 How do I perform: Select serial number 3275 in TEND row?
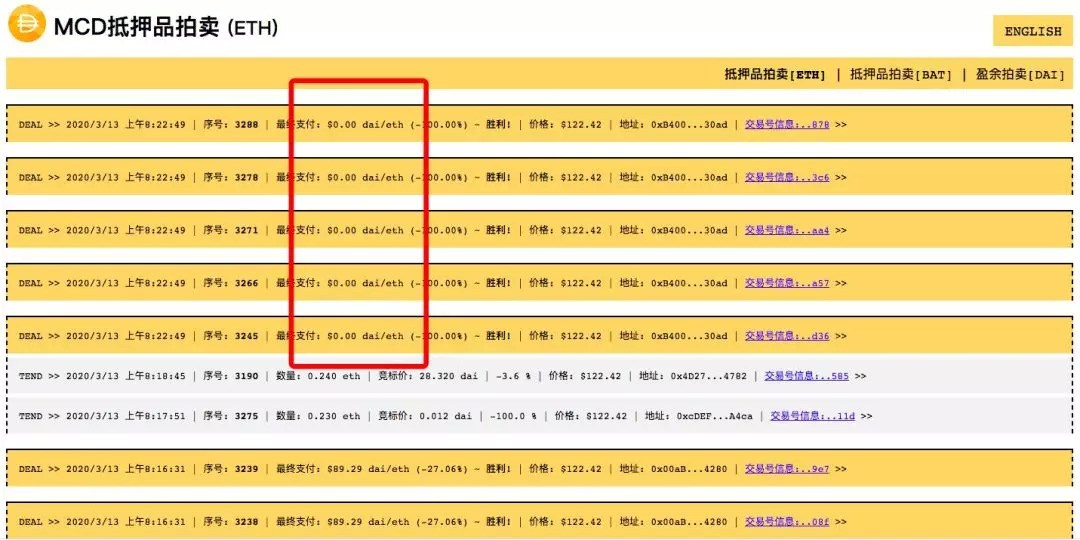click(x=247, y=416)
